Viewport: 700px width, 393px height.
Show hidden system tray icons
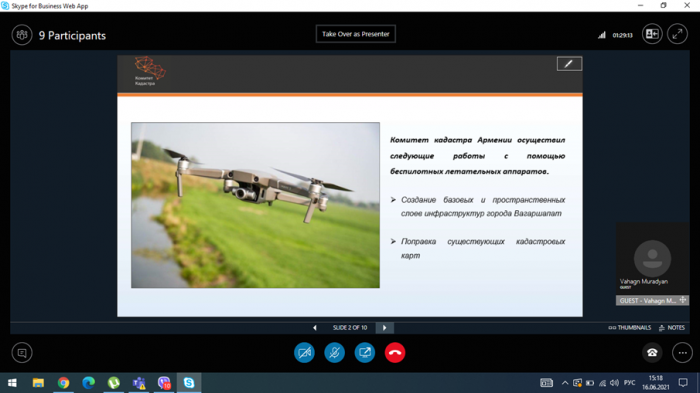click(565, 383)
